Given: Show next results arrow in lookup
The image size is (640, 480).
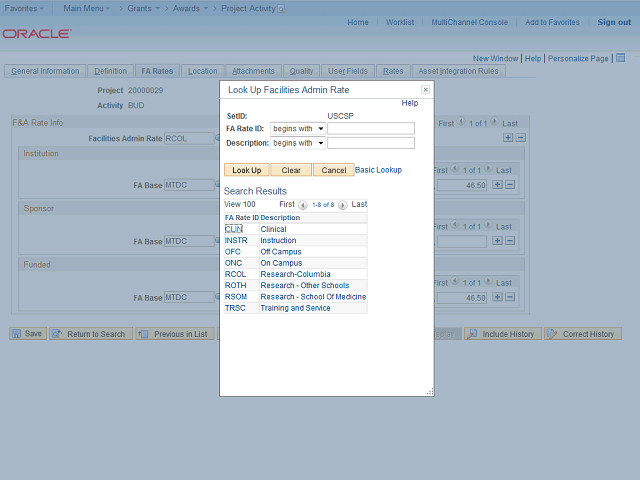Looking at the screenshot, I should tap(342, 205).
